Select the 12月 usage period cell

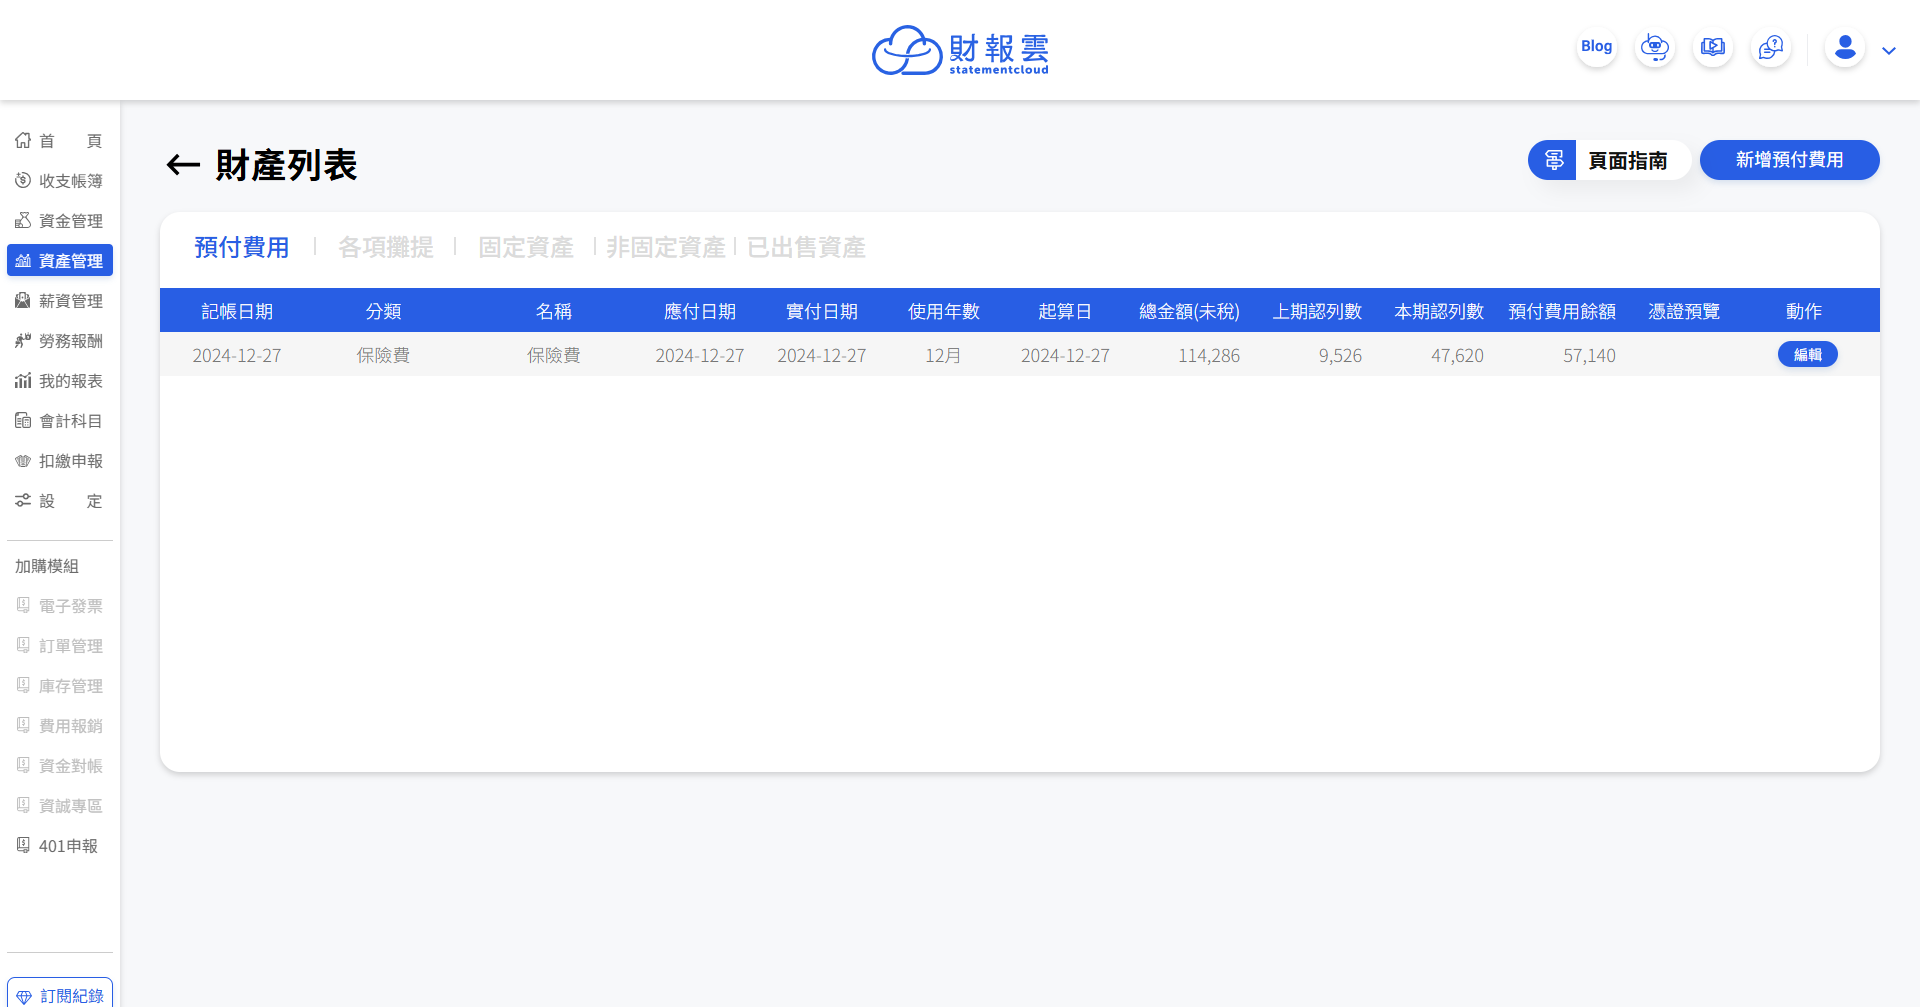(943, 356)
